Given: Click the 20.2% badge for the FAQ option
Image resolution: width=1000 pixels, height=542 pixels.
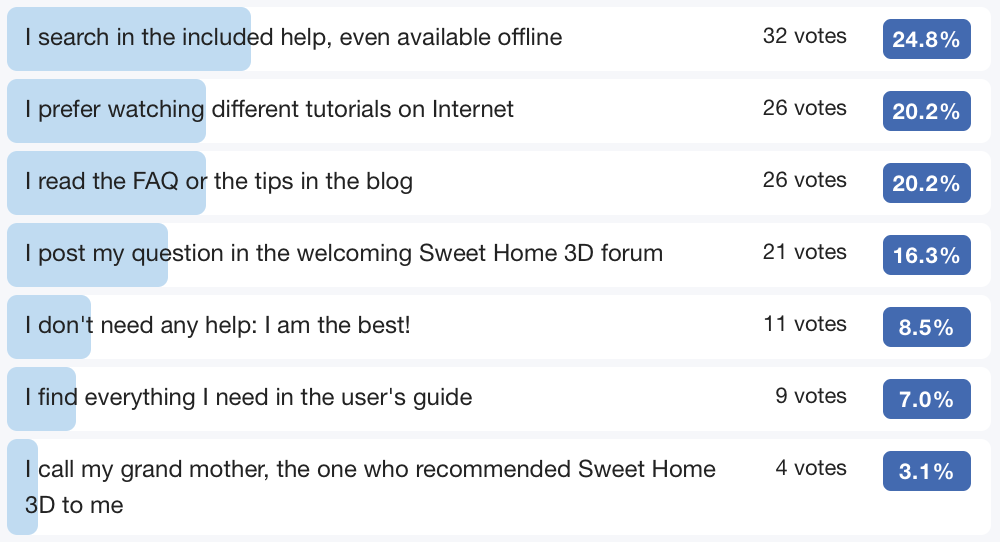Looking at the screenshot, I should click(926, 184).
